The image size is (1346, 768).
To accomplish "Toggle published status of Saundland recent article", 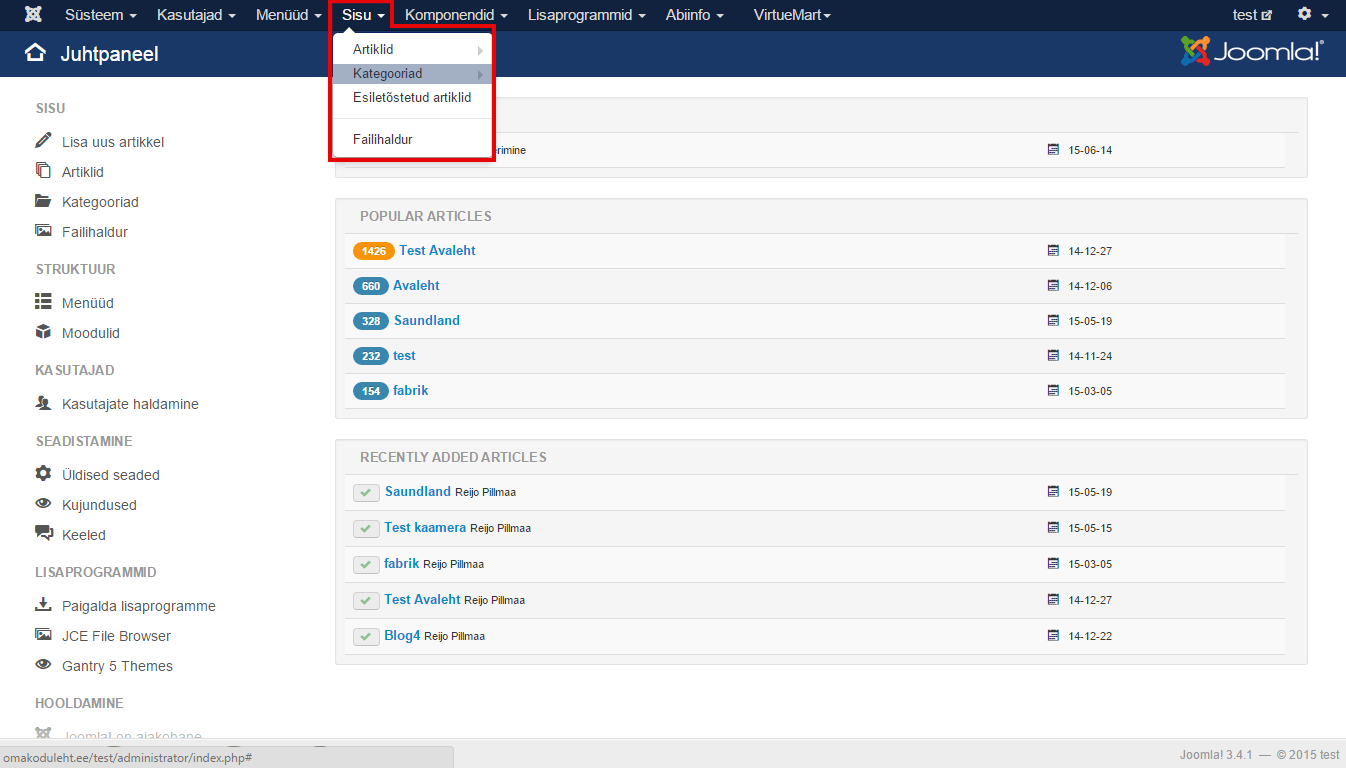I will click(x=366, y=492).
